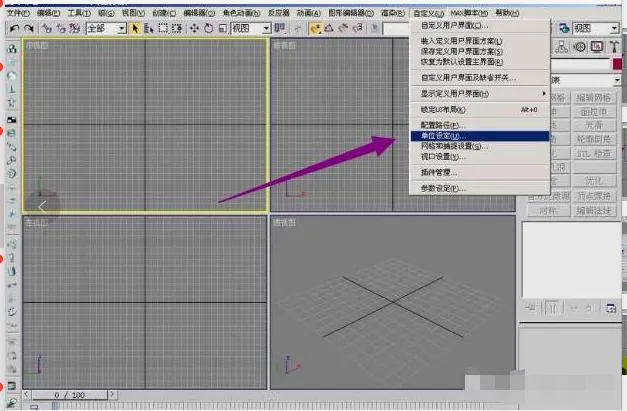Select 自定义用户界面(C)... menu item
Viewport: 627px width, 411px height.
480,26
